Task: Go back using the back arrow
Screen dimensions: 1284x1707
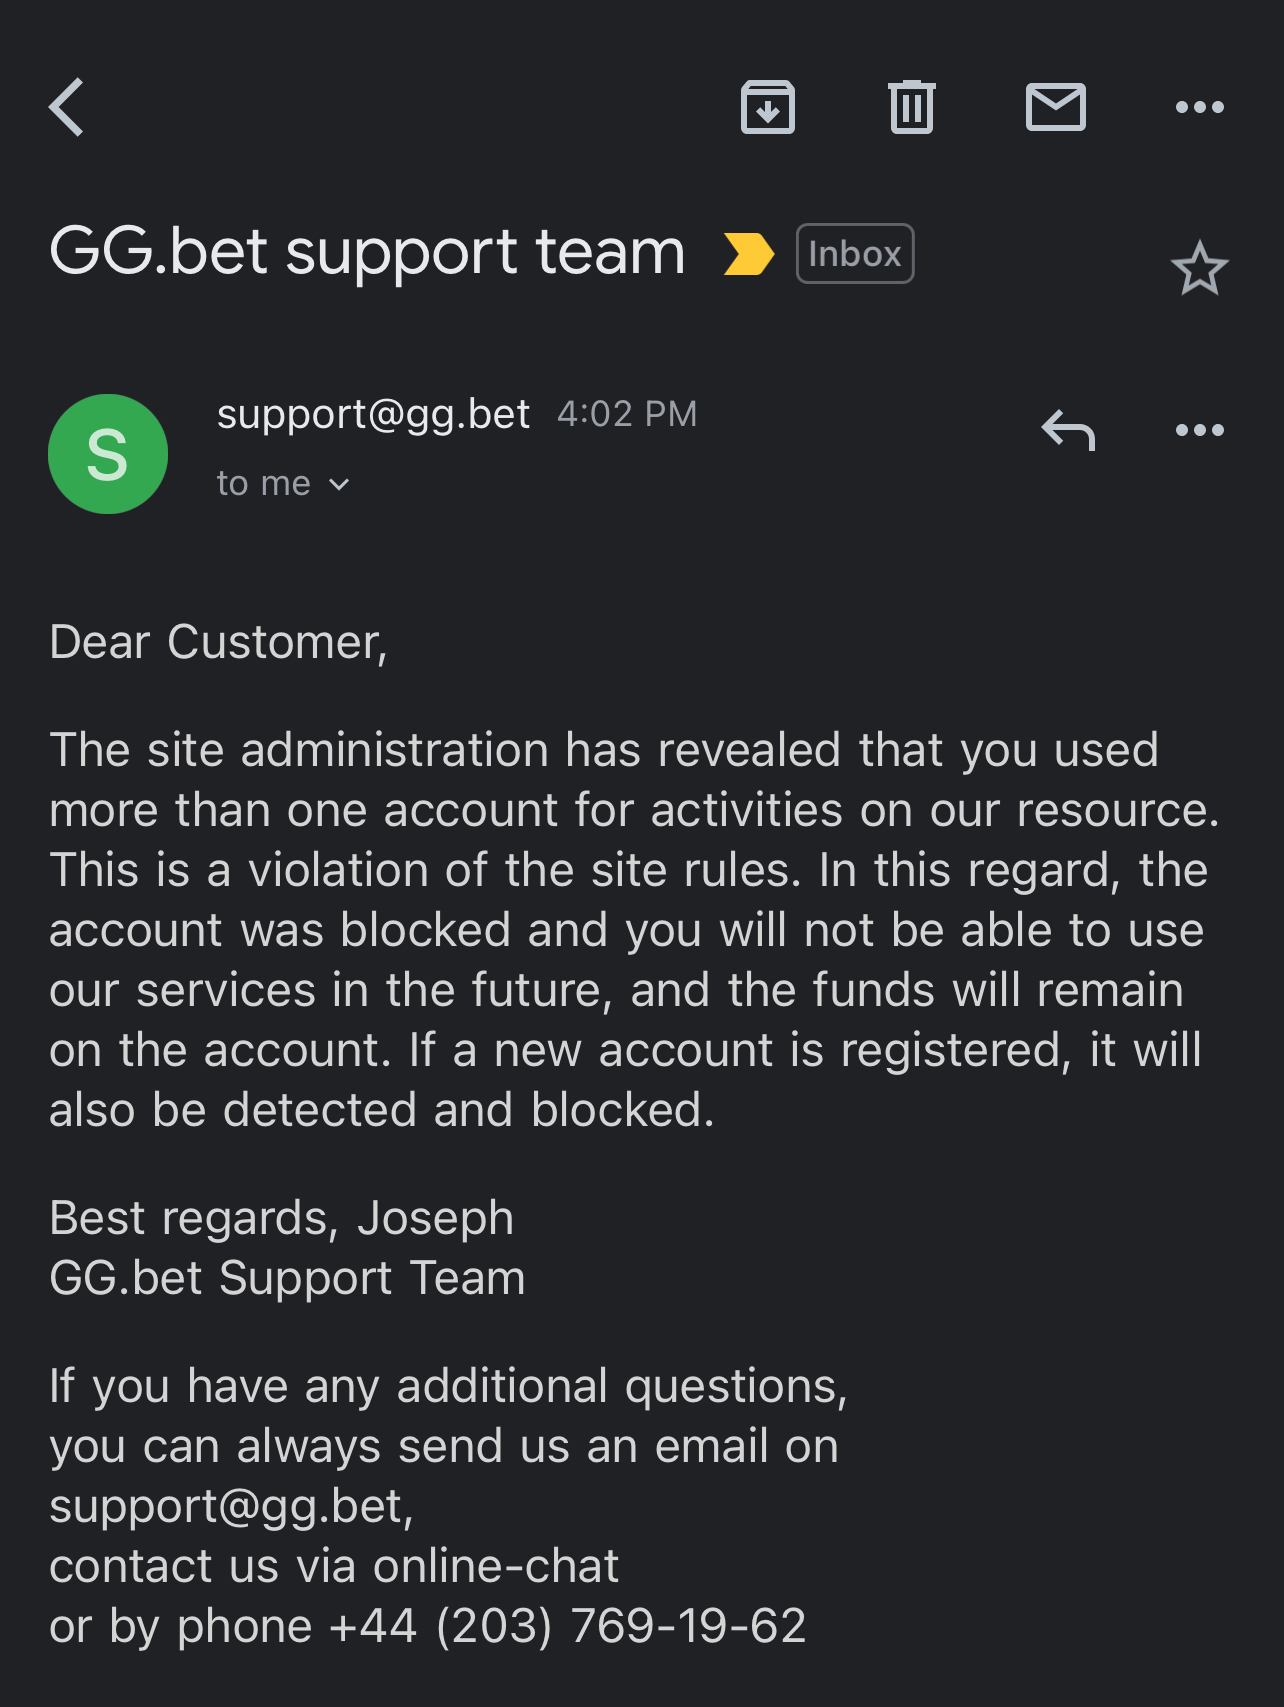Action: tap(67, 107)
